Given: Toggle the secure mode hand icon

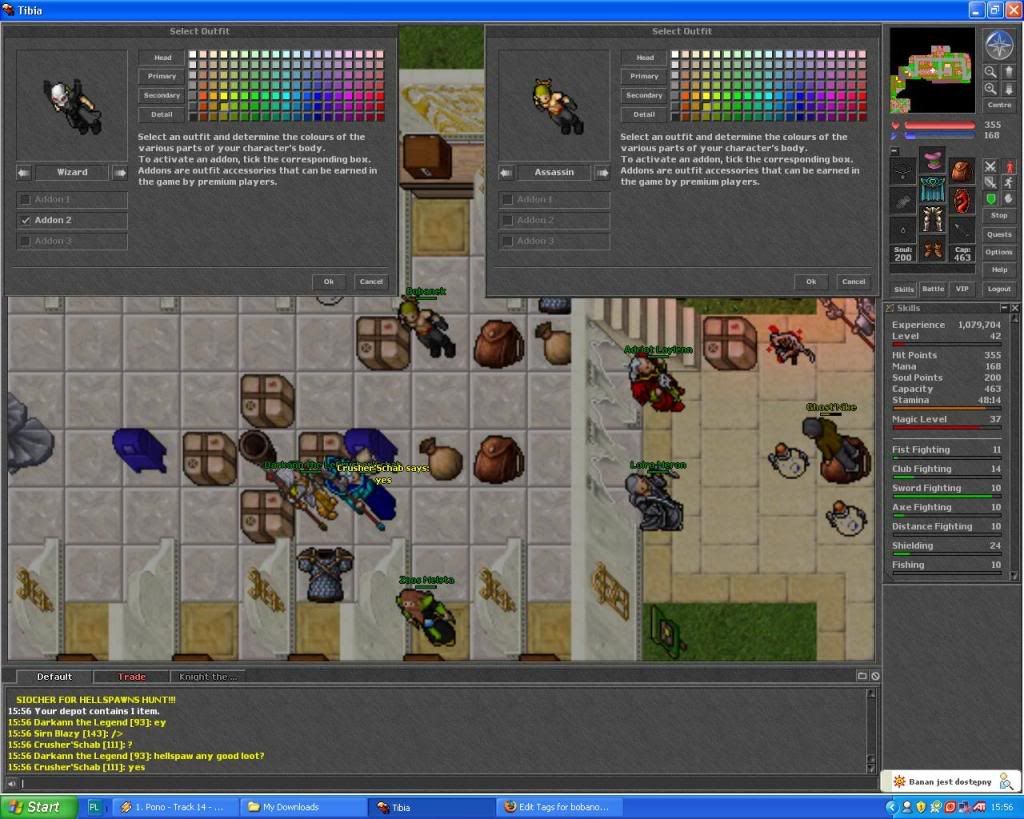Looking at the screenshot, I should (x=1010, y=199).
